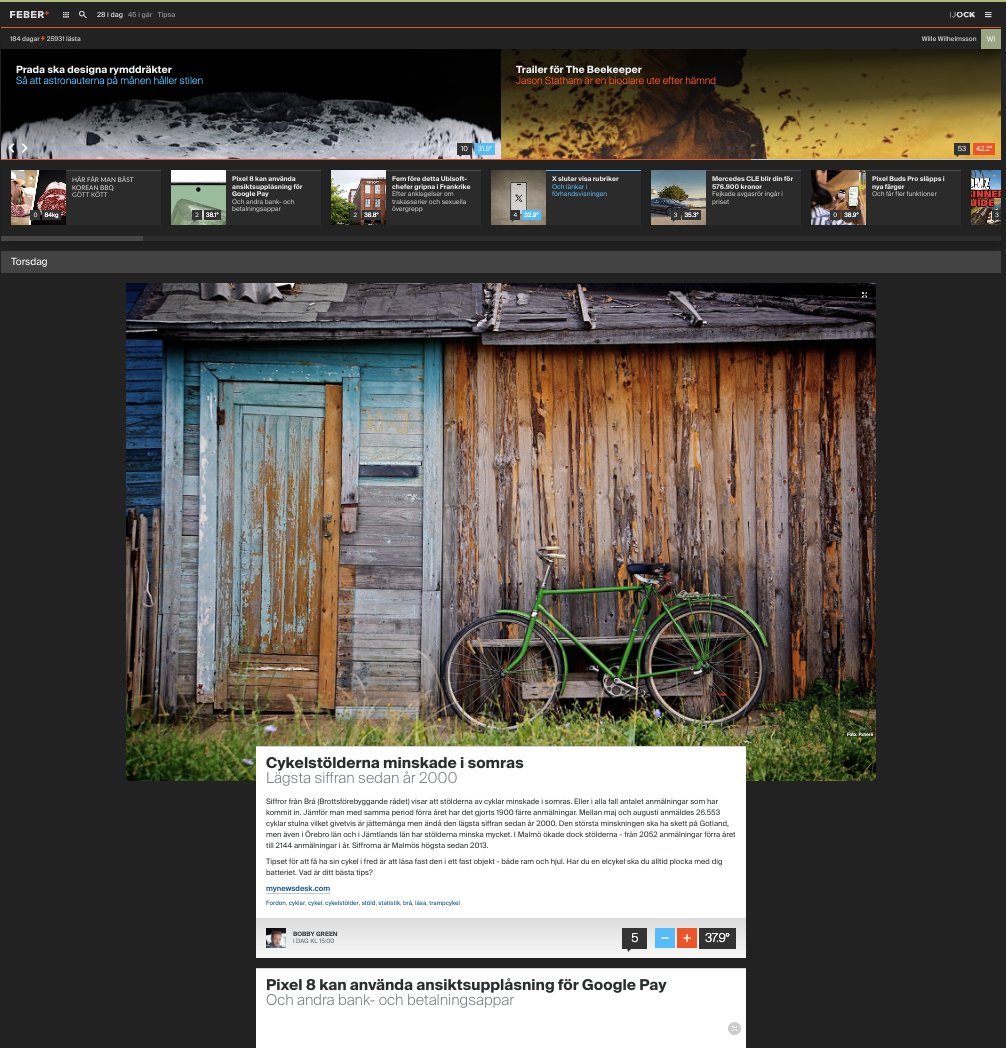Click the 37.9° temperature badge
Viewport: 1006px width, 1048px height.
click(717, 938)
